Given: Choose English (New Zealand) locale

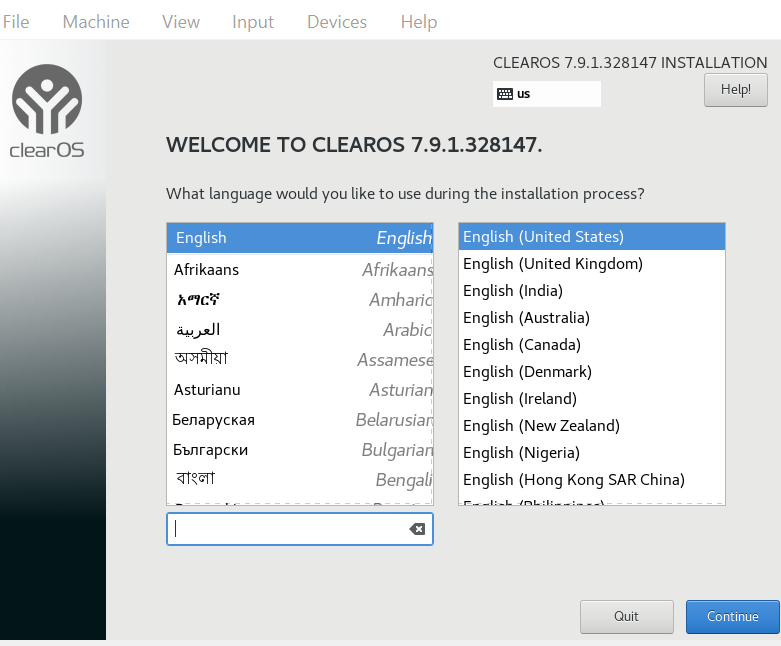Looking at the screenshot, I should point(592,426).
